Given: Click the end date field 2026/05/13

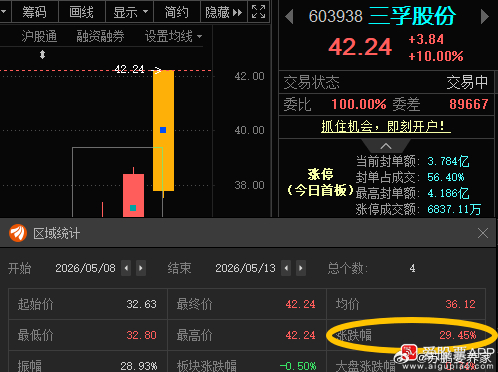Looking at the screenshot, I should coord(245,268).
